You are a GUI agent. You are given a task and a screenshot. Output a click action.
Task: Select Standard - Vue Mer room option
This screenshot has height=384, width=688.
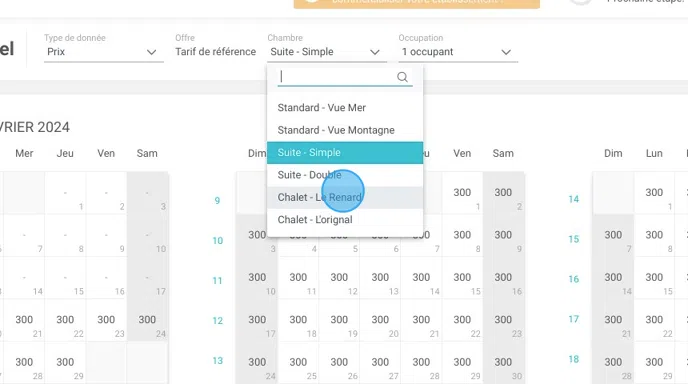345,108
